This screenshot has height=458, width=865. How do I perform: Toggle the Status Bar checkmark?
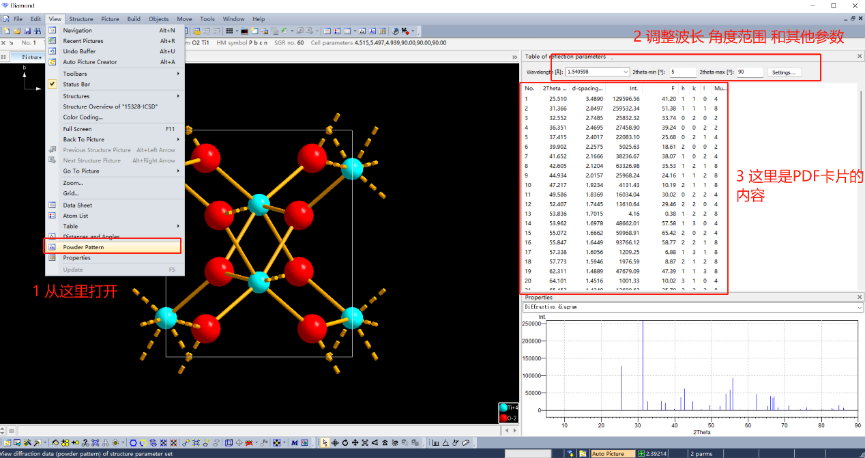click(53, 84)
